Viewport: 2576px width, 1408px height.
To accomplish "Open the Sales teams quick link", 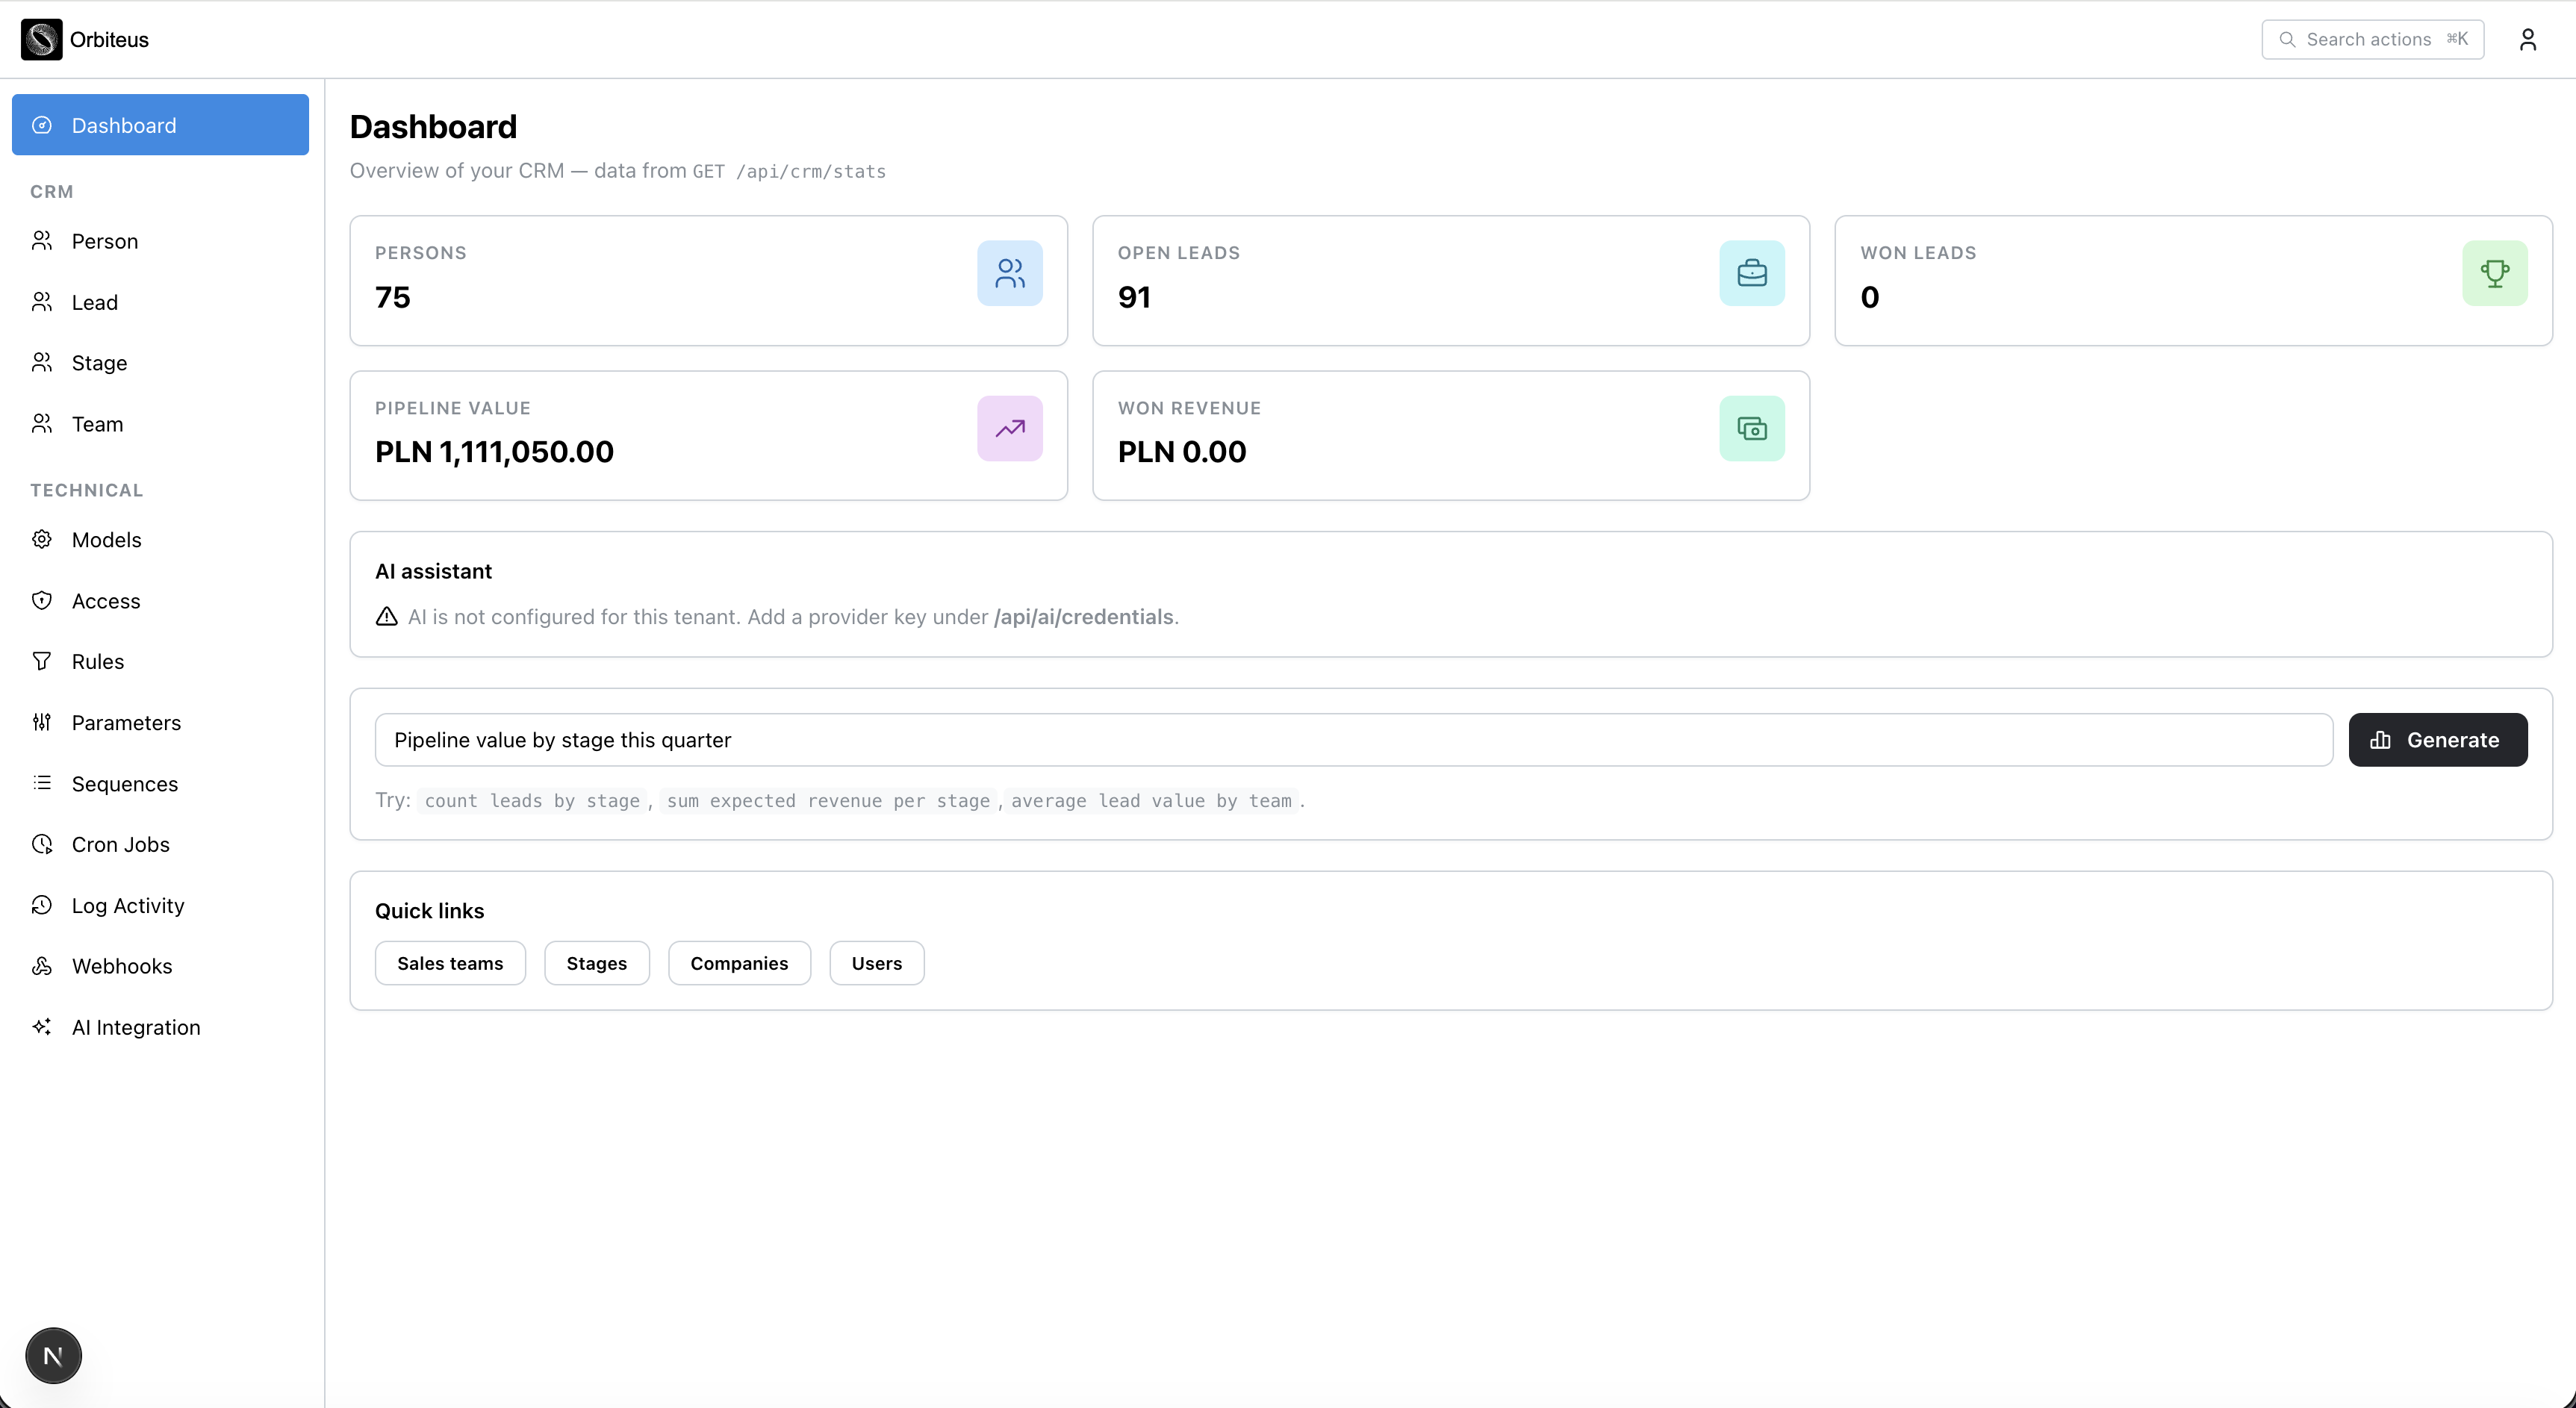I will pyautogui.click(x=450, y=963).
